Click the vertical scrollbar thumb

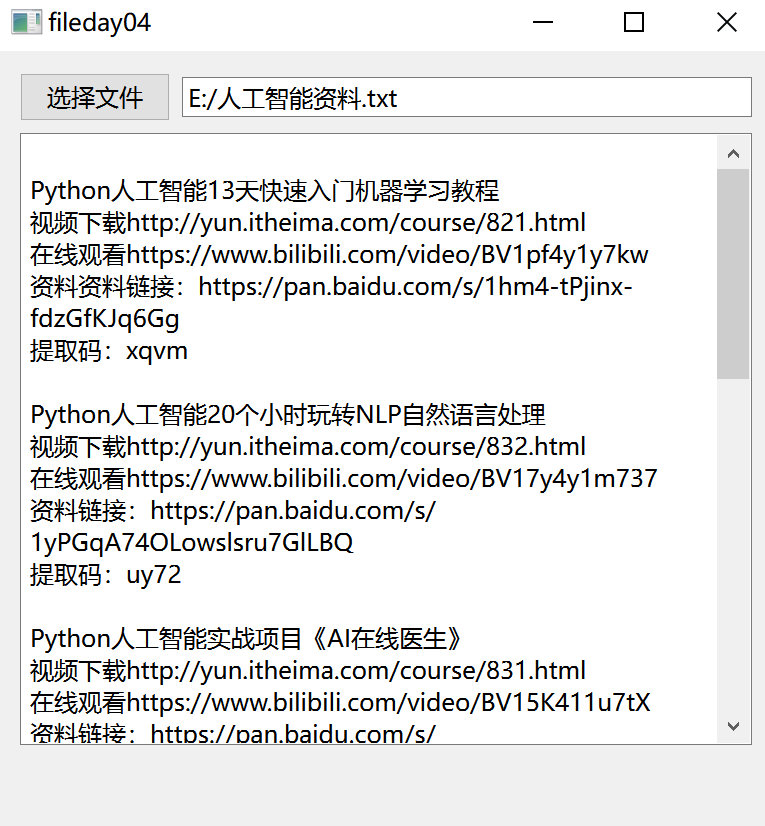[733, 274]
